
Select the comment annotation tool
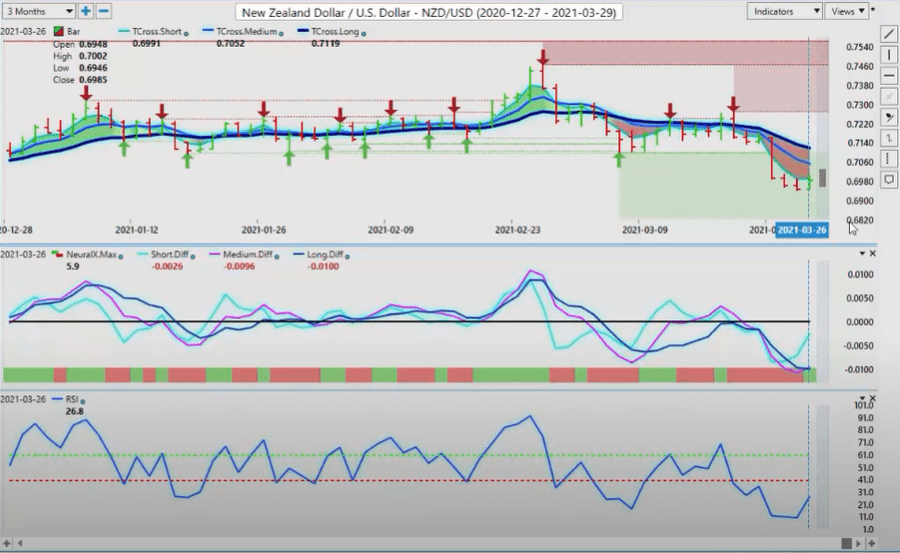[x=889, y=180]
